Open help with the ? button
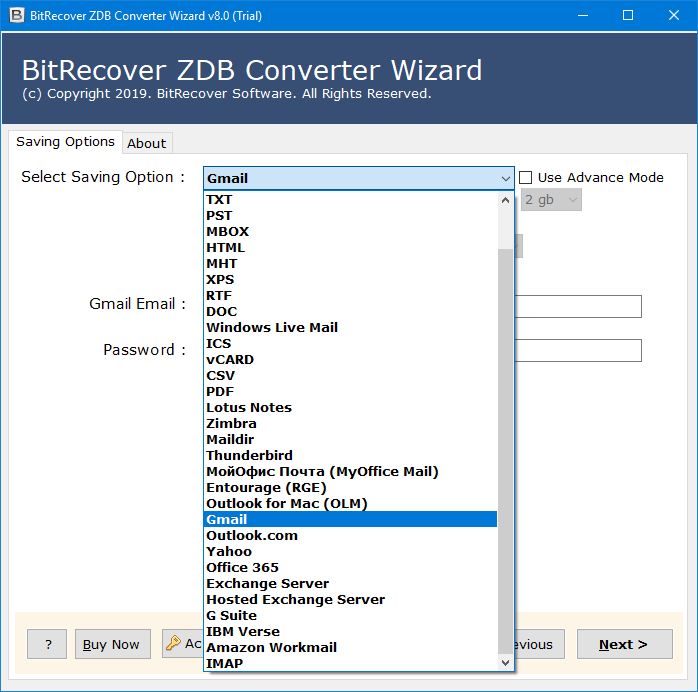Screen dimensions: 698x692 point(47,644)
